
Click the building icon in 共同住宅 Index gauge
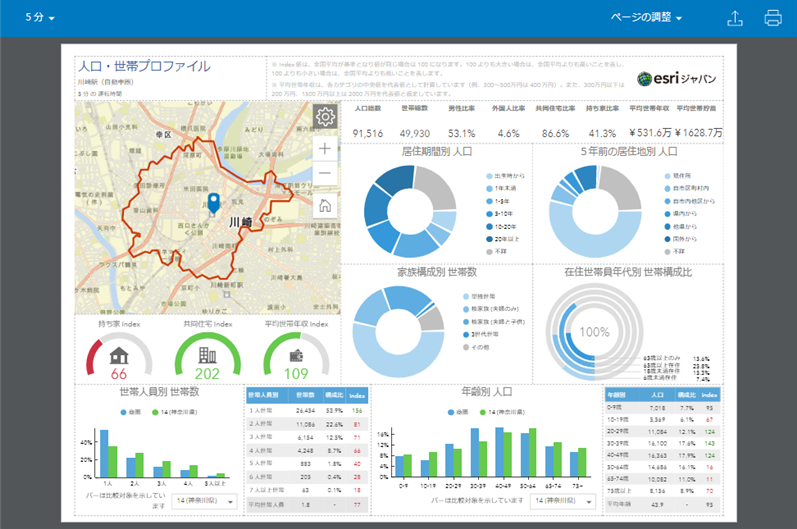point(208,355)
